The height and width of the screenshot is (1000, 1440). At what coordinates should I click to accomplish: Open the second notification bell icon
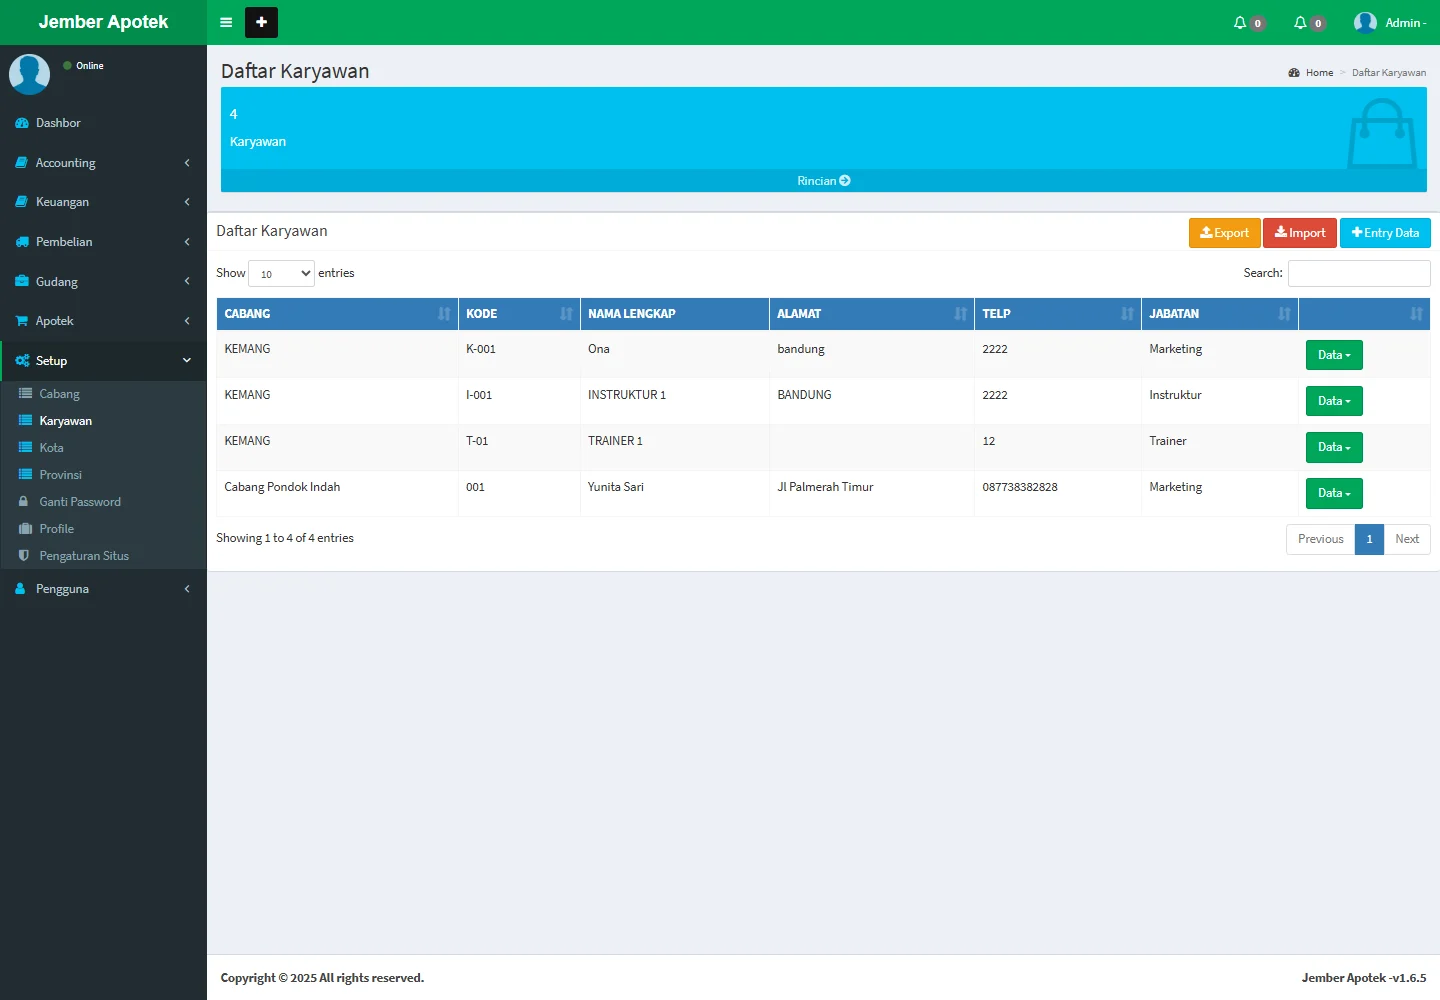click(1300, 23)
